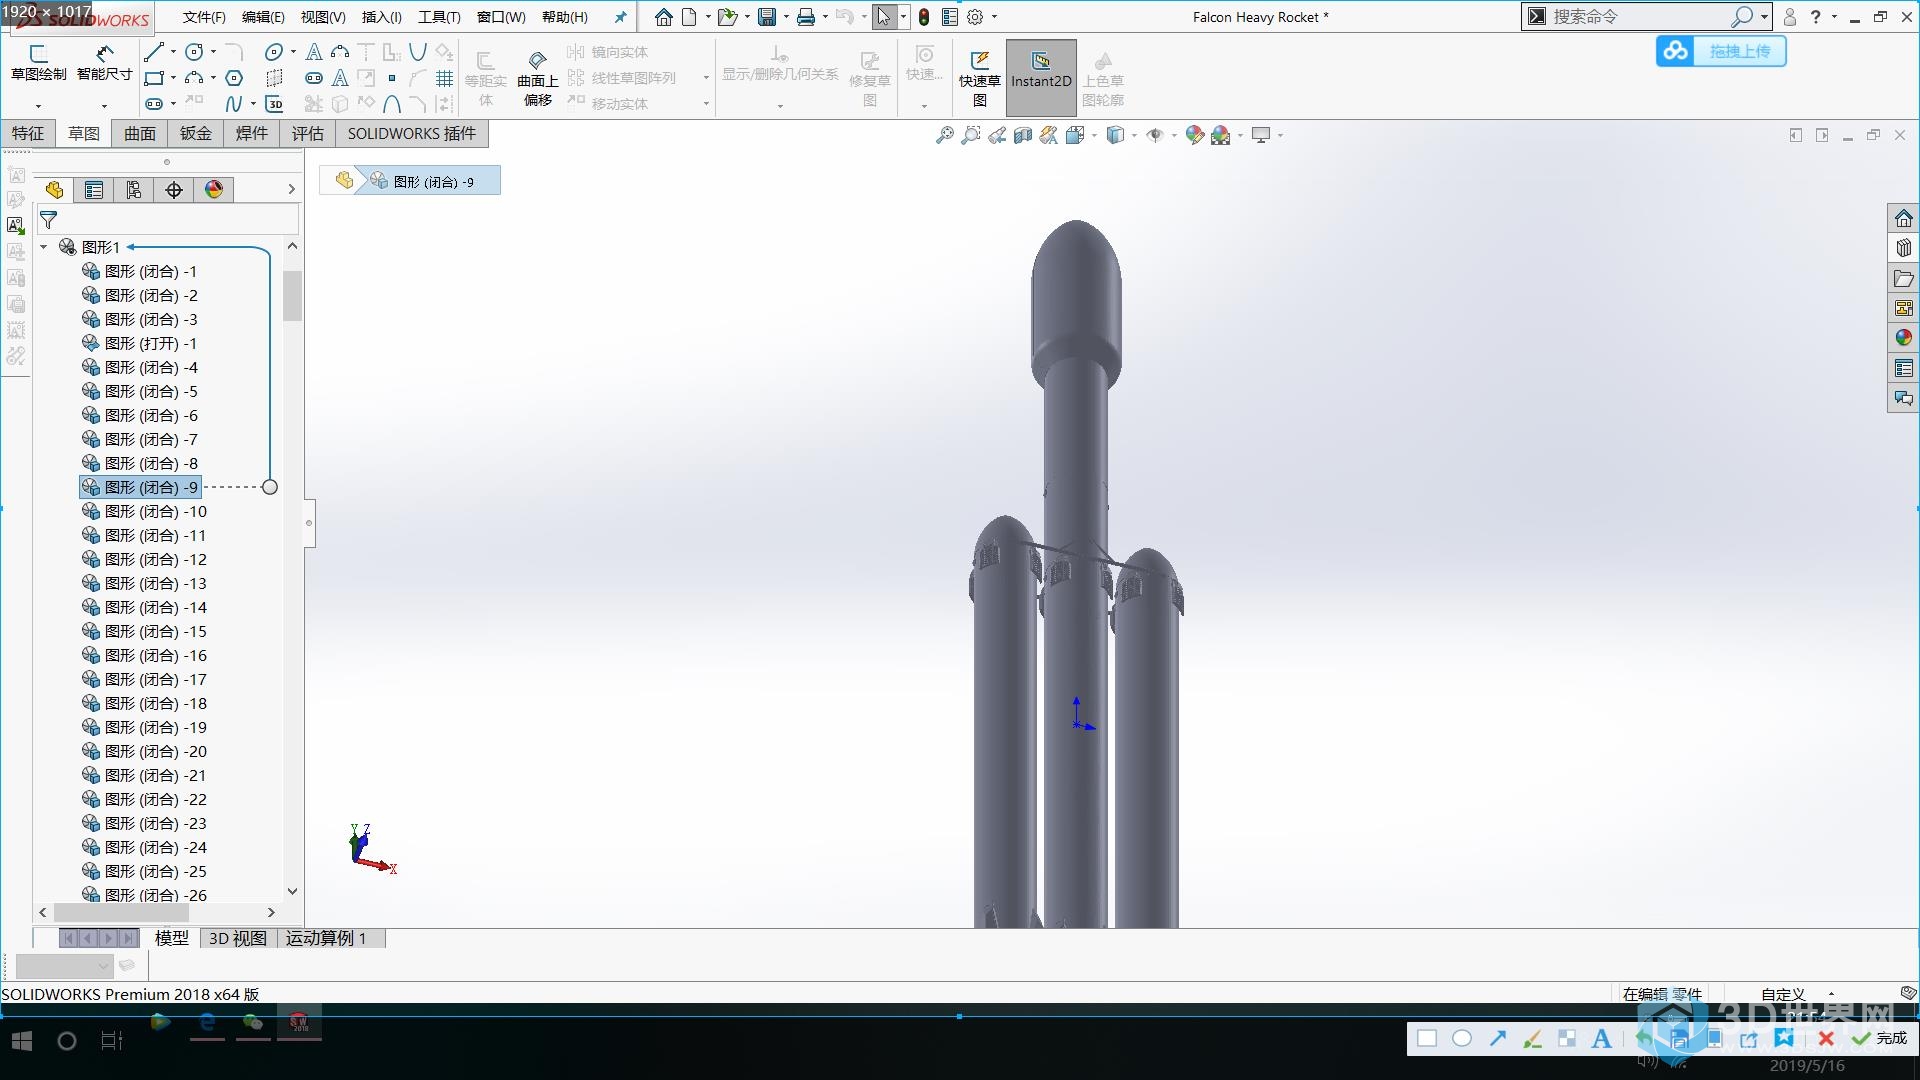Open the Line tool dropdown arrow
This screenshot has height=1080, width=1920.
tap(173, 52)
